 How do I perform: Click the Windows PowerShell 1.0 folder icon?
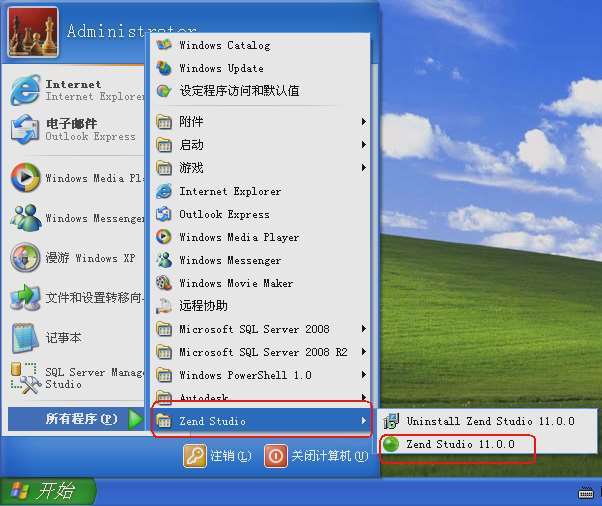[164, 375]
